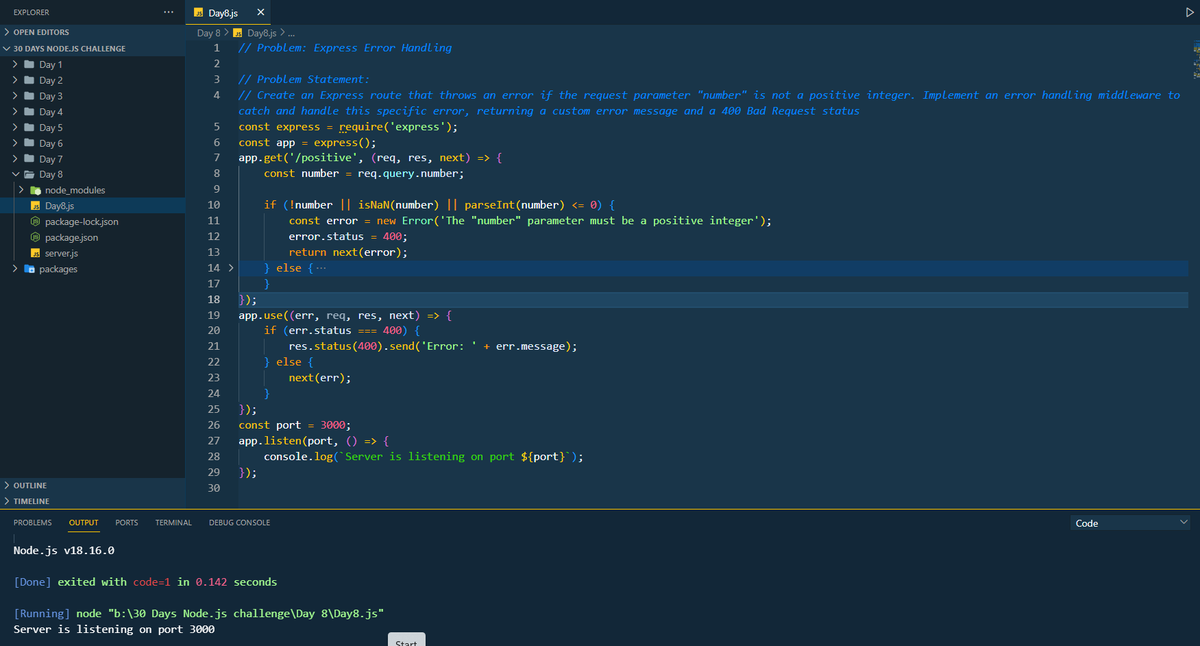Expand the Timeline section
The image size is (1200, 646).
(92, 501)
